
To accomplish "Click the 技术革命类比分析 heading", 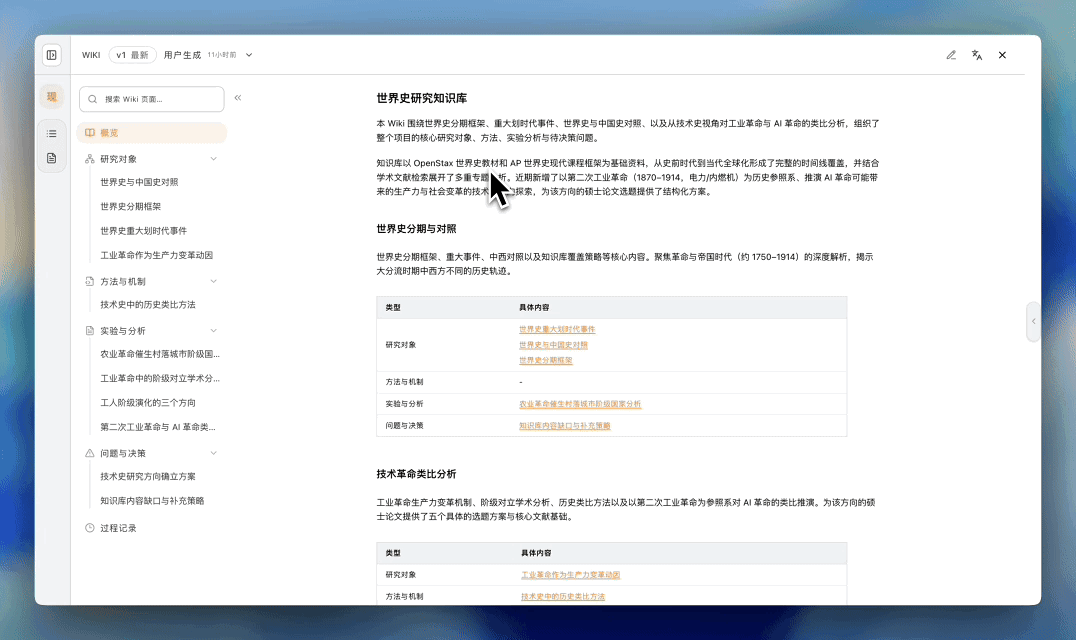I will point(416,474).
